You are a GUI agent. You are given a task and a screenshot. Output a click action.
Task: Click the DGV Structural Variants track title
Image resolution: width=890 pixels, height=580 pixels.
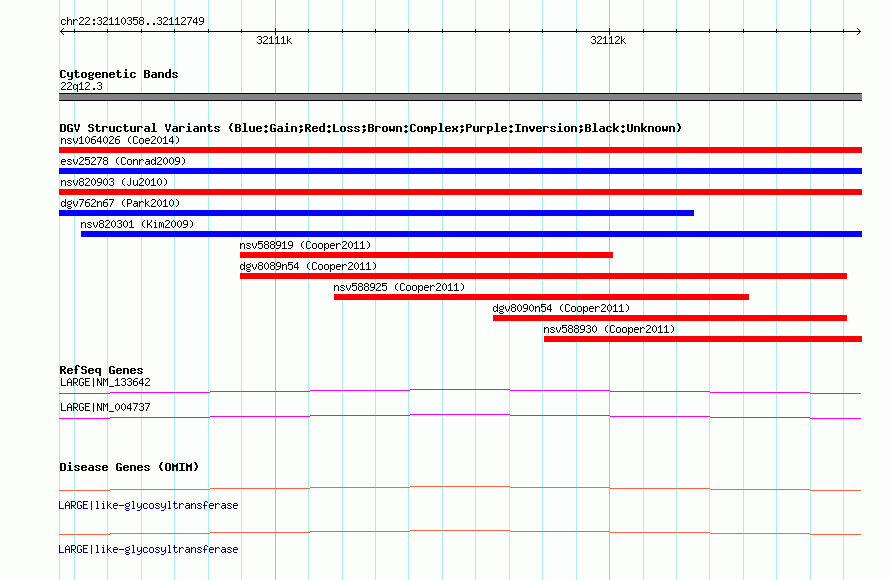click(x=371, y=128)
